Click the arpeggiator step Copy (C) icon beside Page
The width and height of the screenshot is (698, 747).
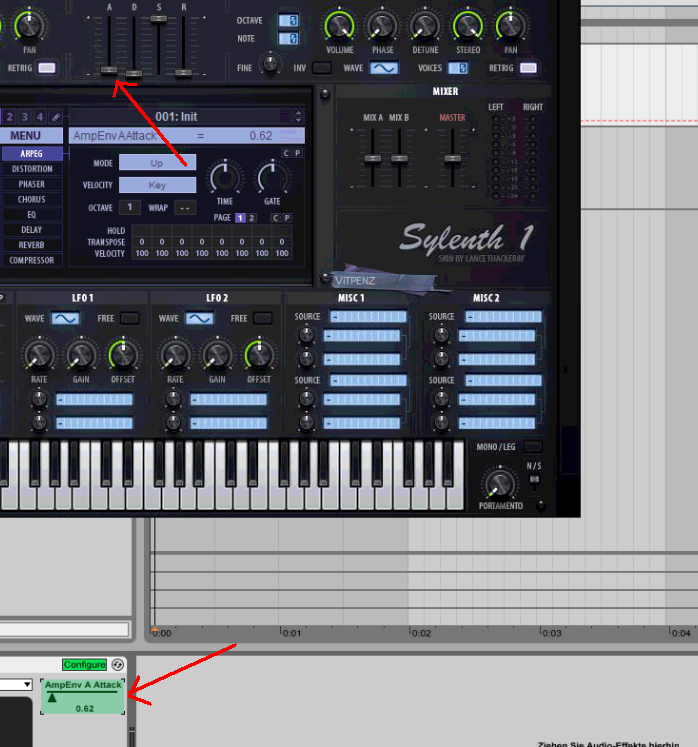(x=275, y=218)
